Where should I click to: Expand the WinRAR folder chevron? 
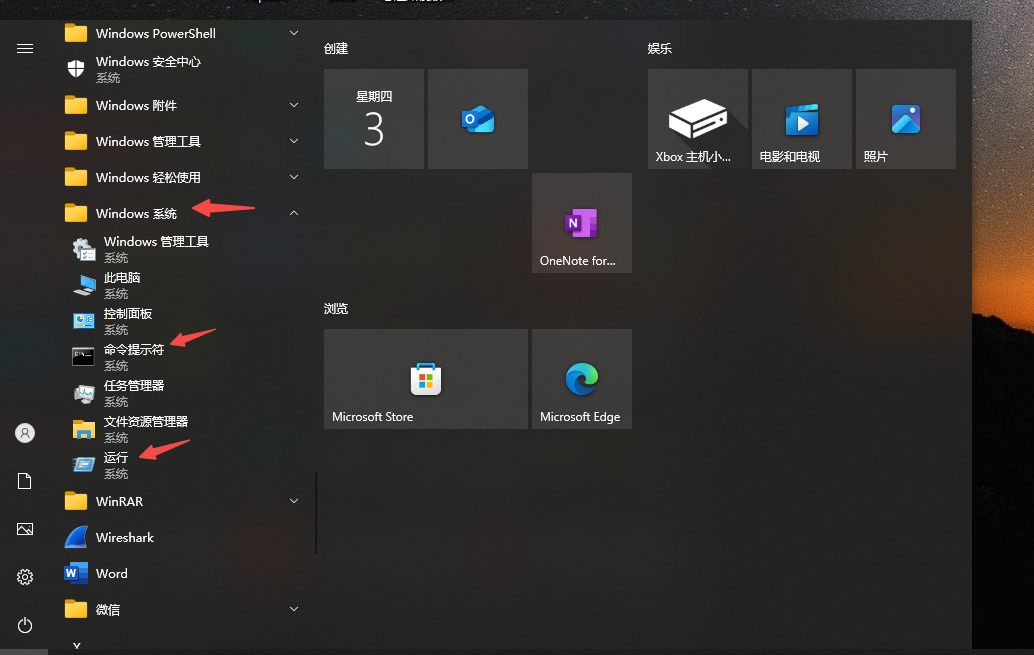[294, 501]
